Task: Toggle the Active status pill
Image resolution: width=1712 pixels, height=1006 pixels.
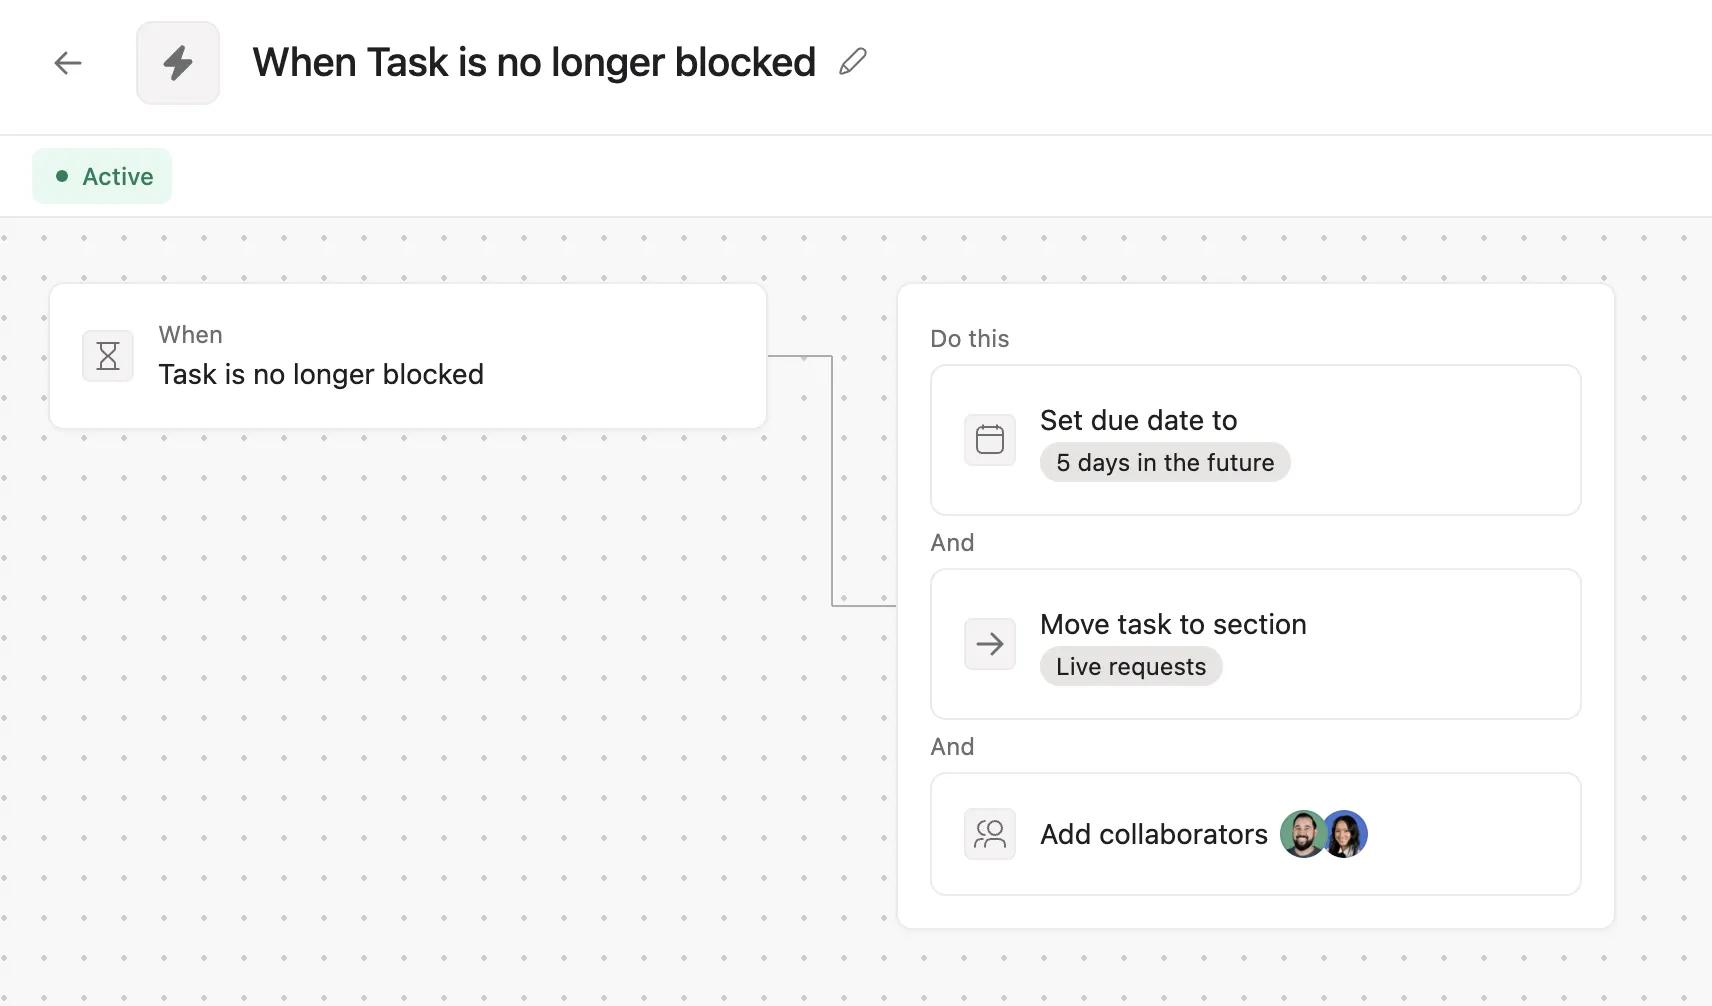Action: click(102, 177)
